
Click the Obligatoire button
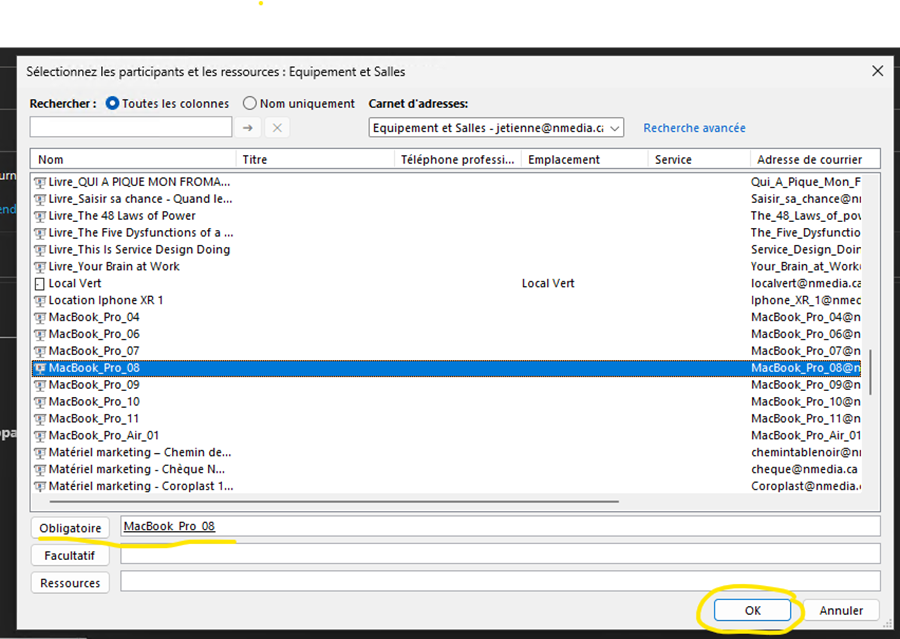70,528
